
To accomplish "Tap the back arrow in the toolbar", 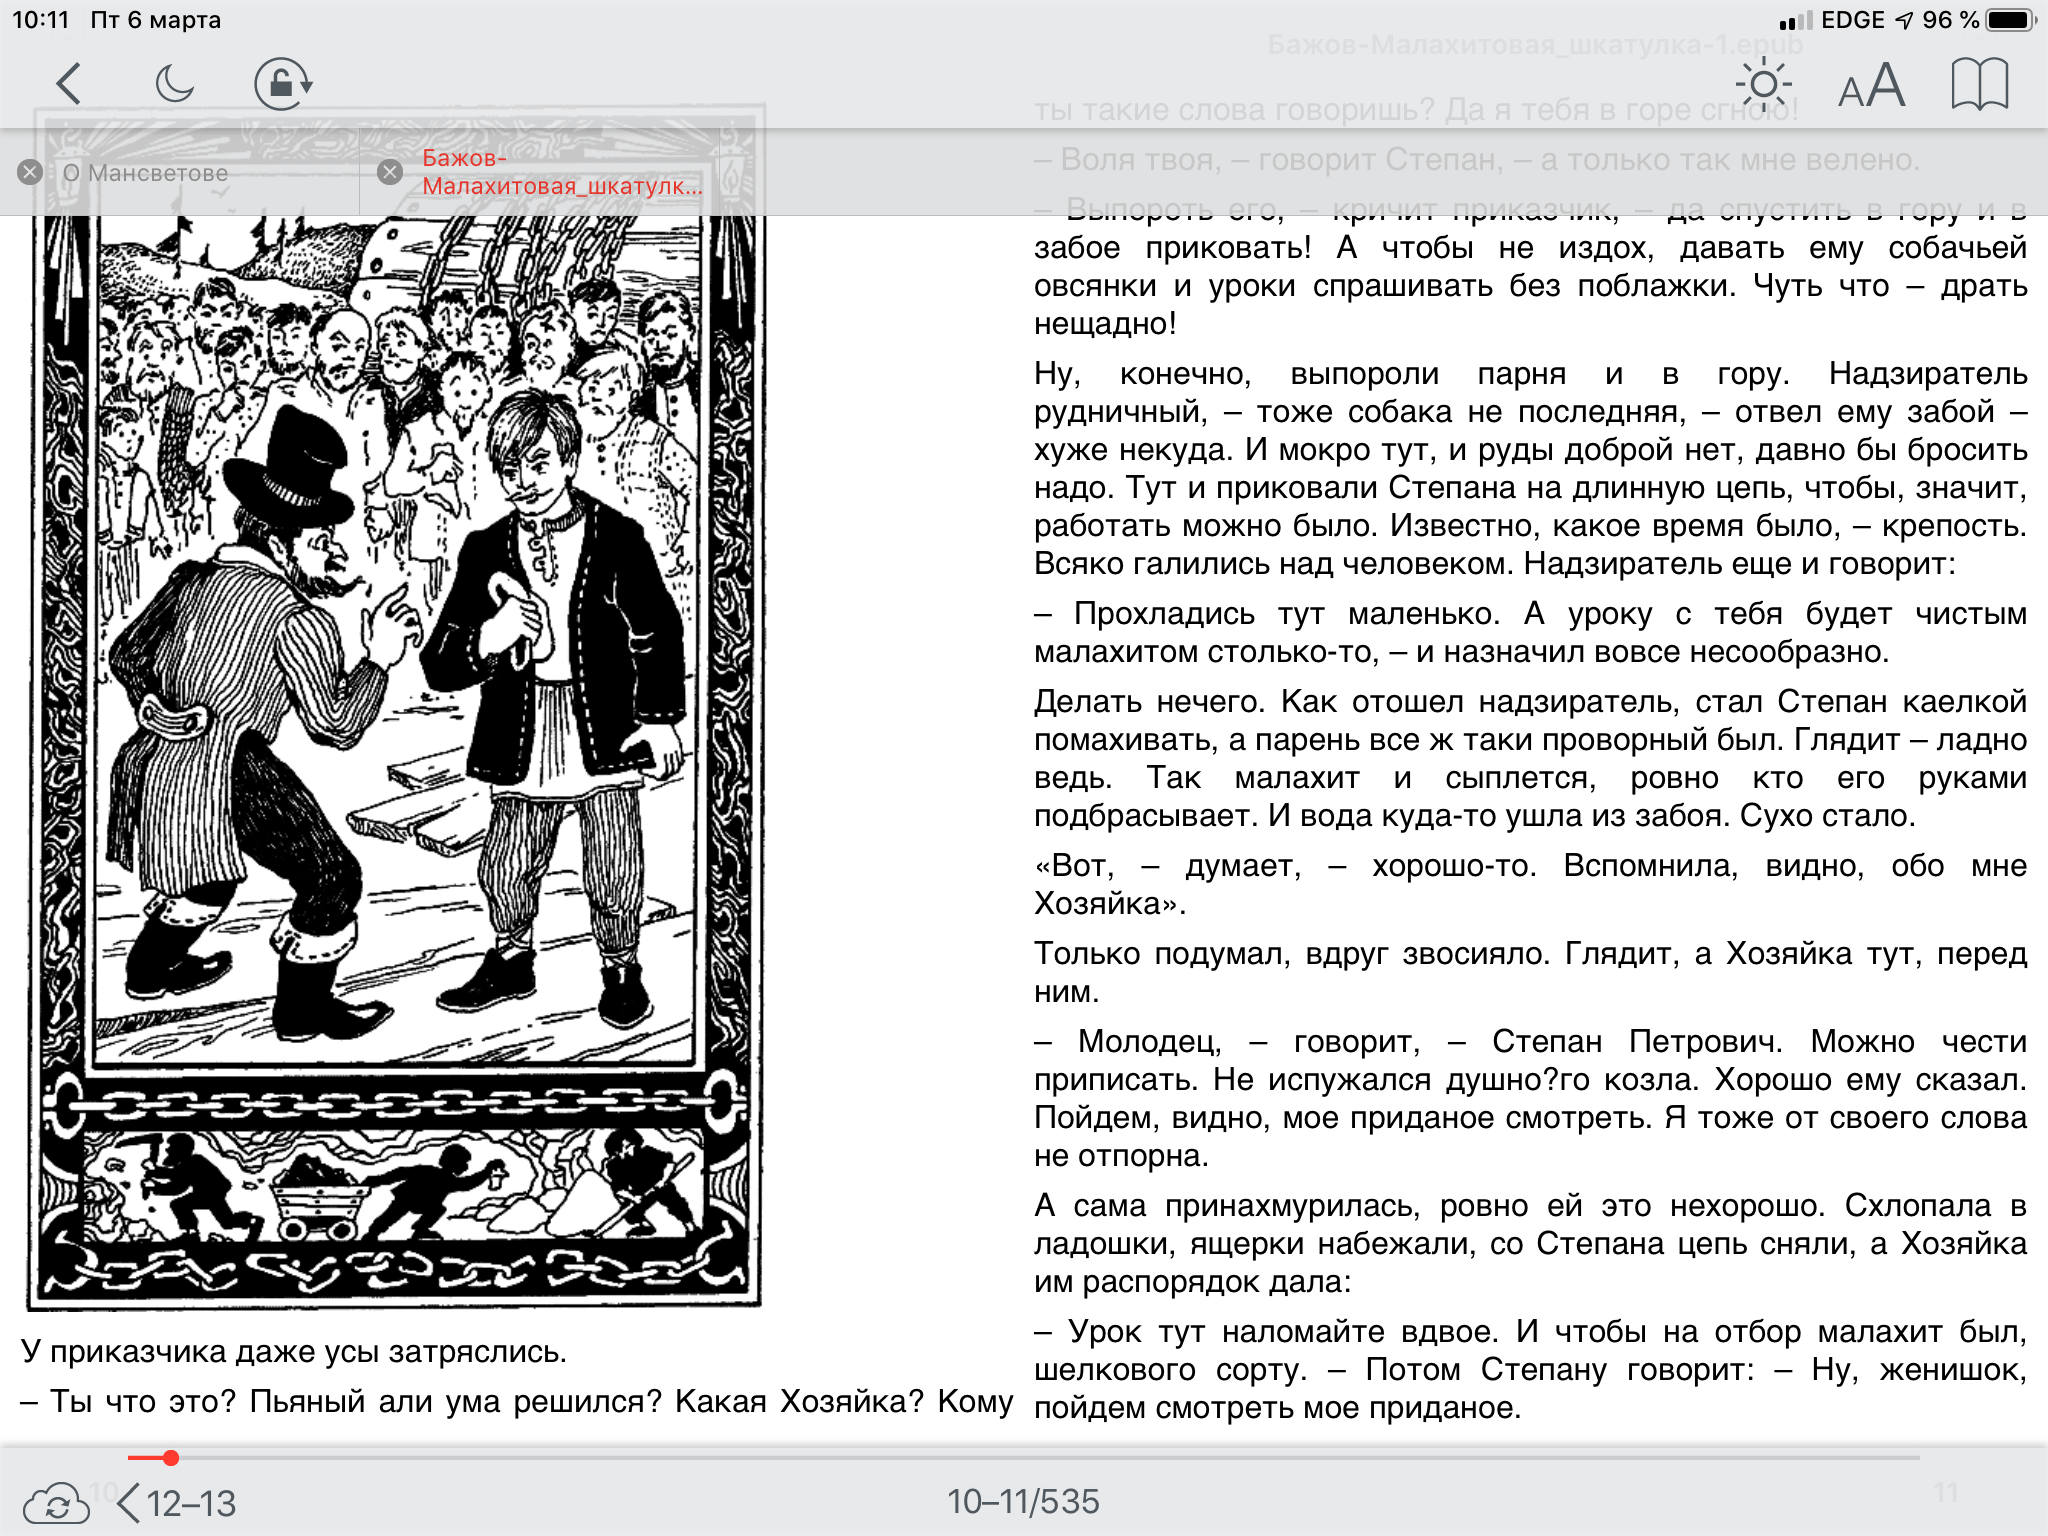I will point(69,84).
